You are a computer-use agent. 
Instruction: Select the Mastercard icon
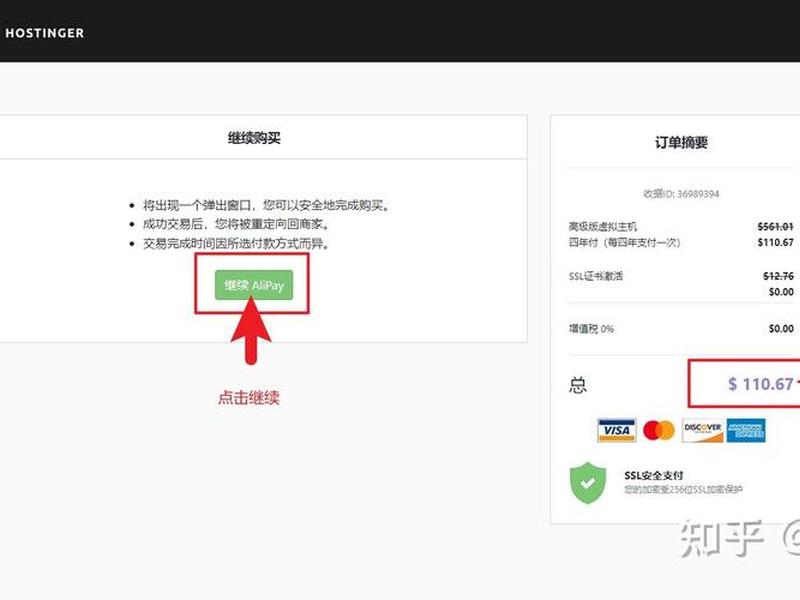pos(659,430)
